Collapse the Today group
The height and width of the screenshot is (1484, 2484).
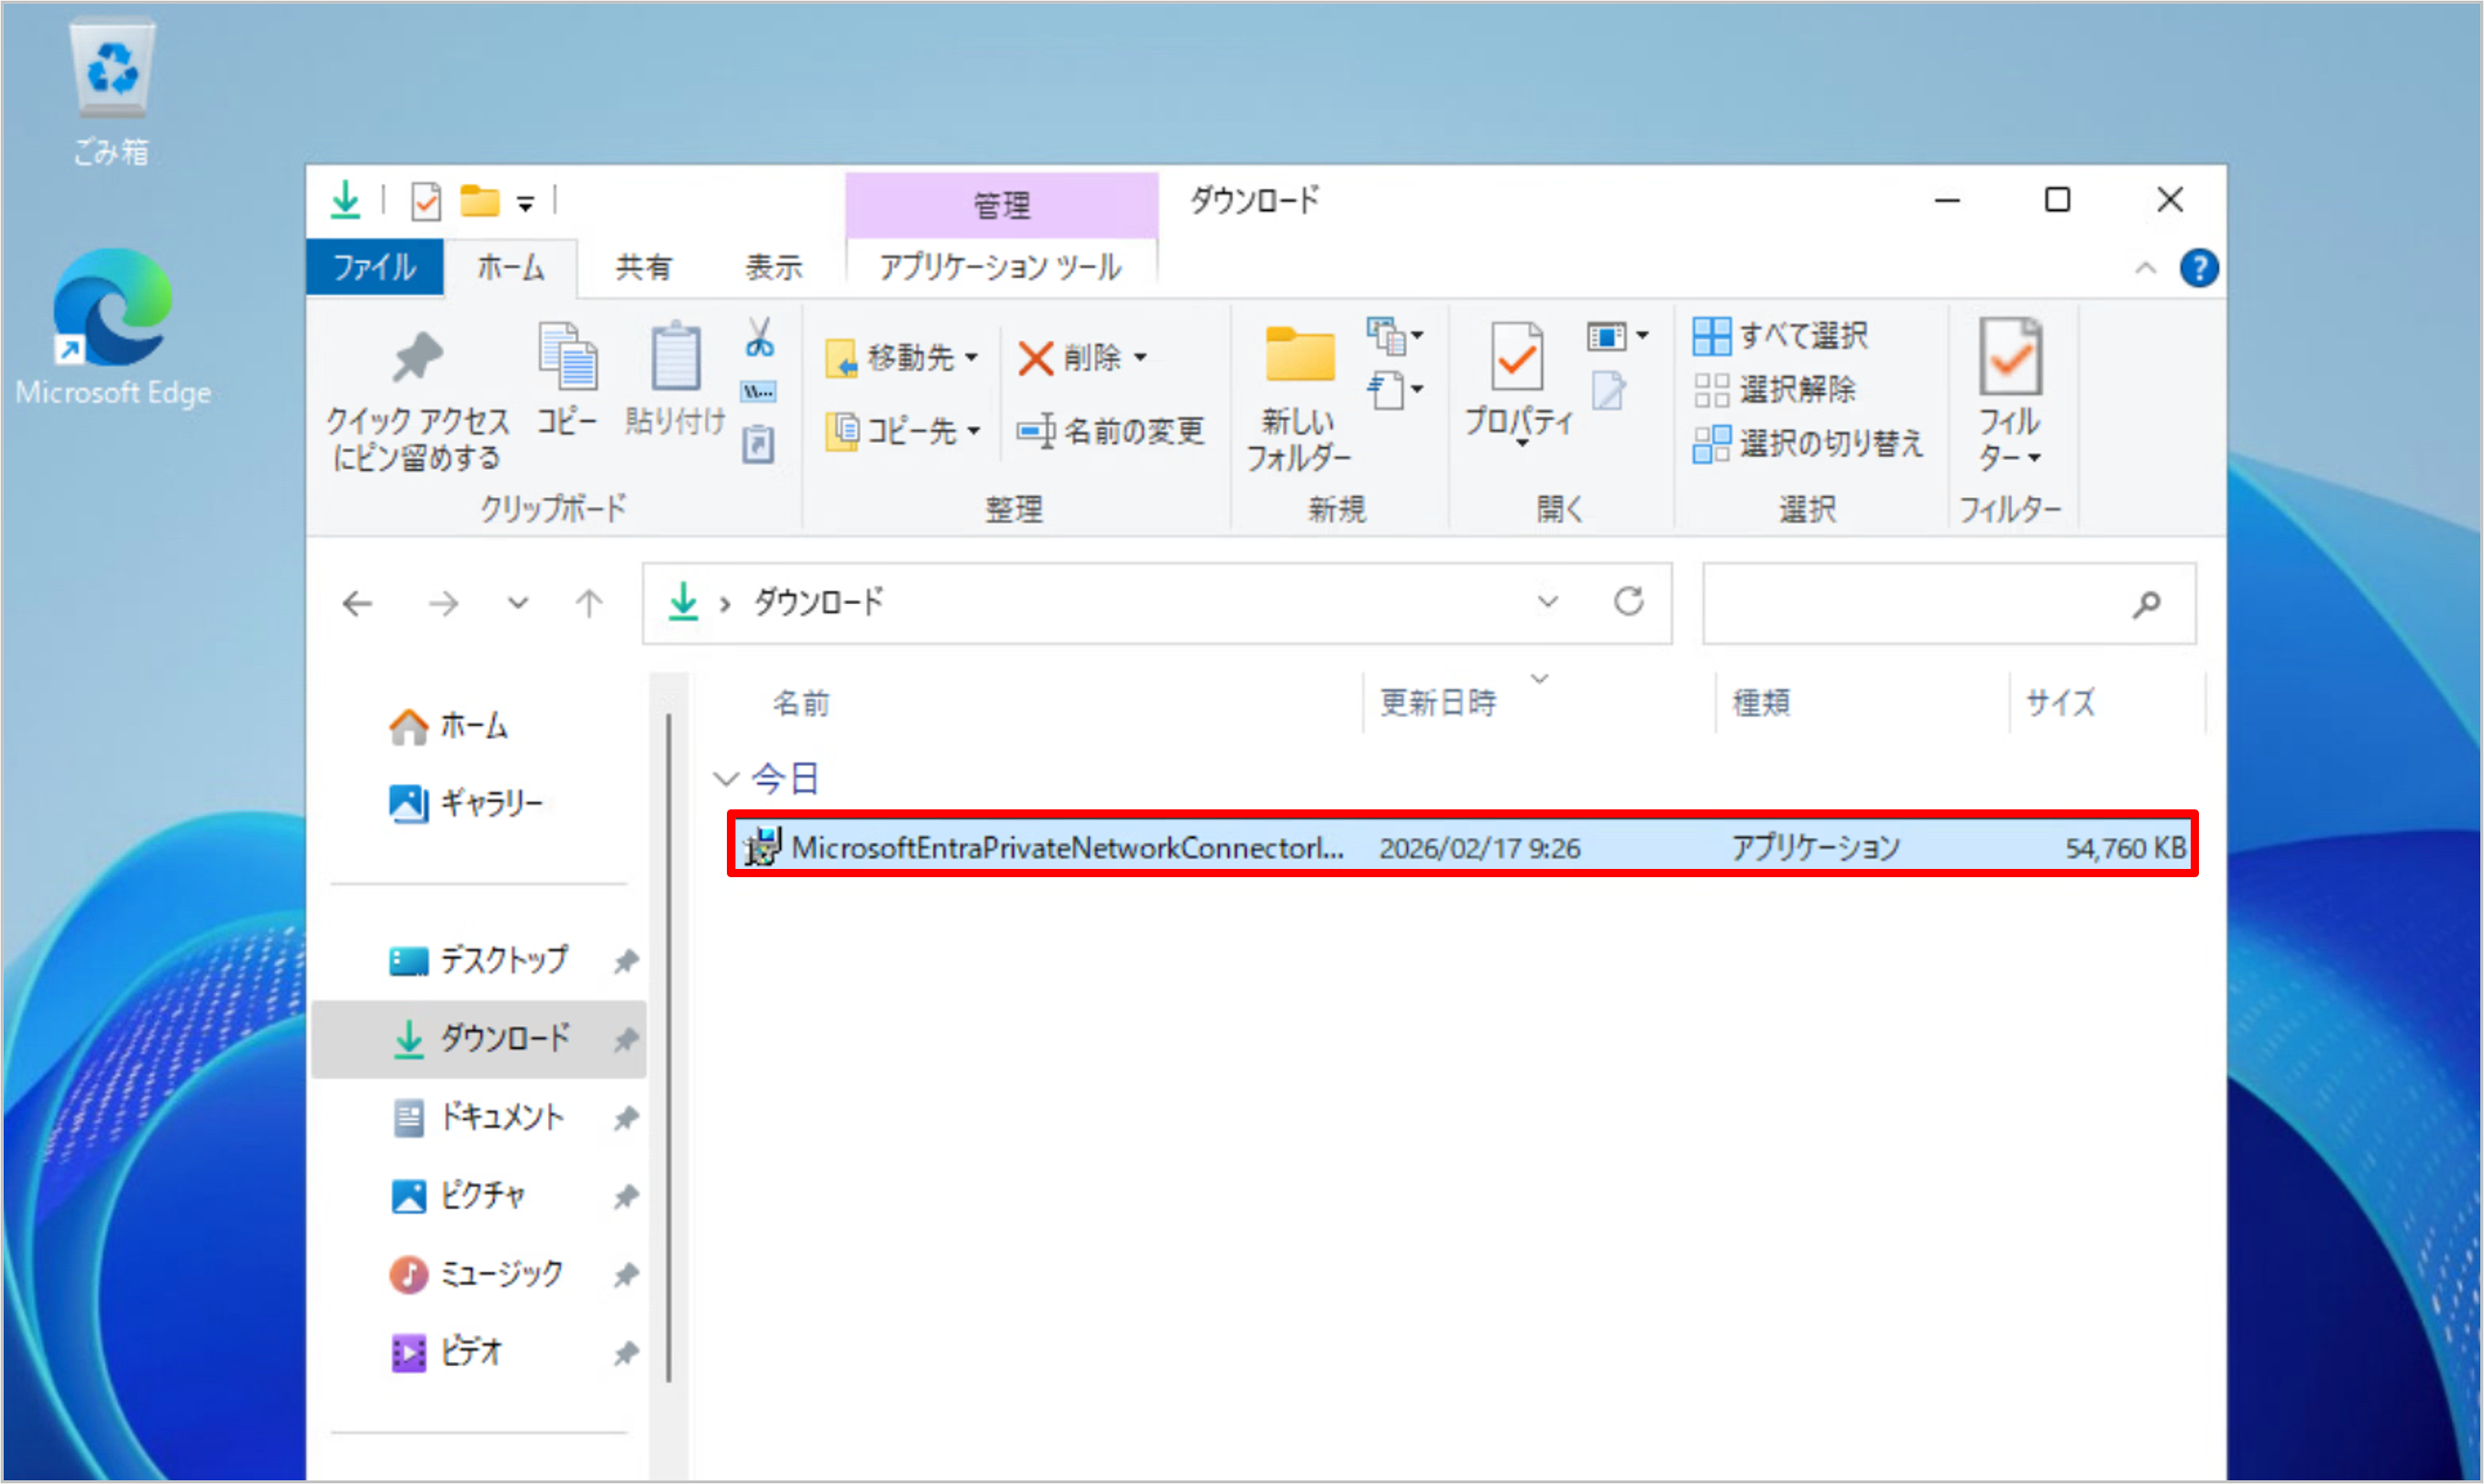click(x=725, y=778)
